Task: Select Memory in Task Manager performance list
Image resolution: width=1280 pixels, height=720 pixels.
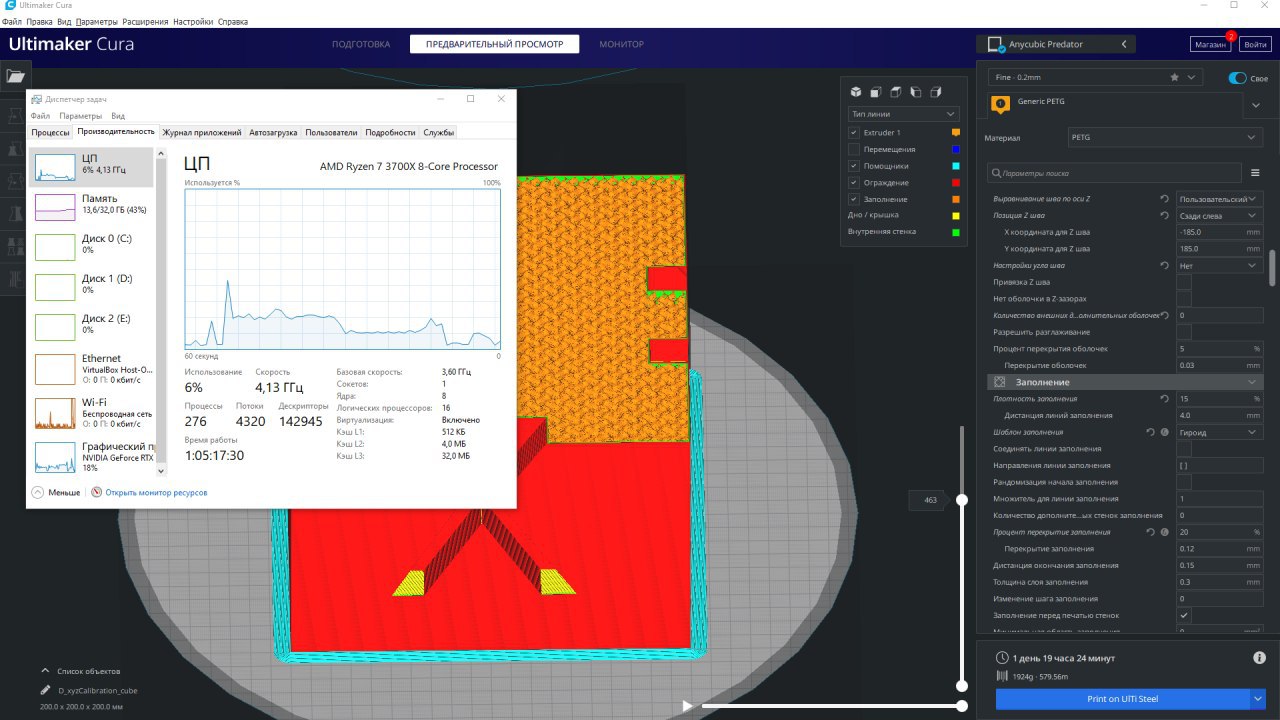Action: click(92, 206)
